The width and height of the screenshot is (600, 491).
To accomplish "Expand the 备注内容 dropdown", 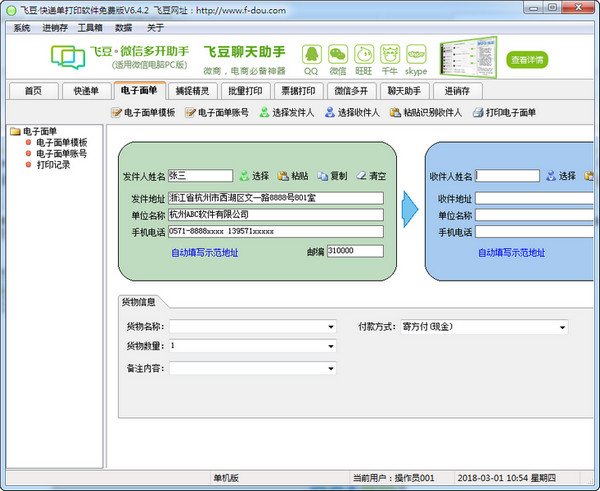I will pos(331,369).
